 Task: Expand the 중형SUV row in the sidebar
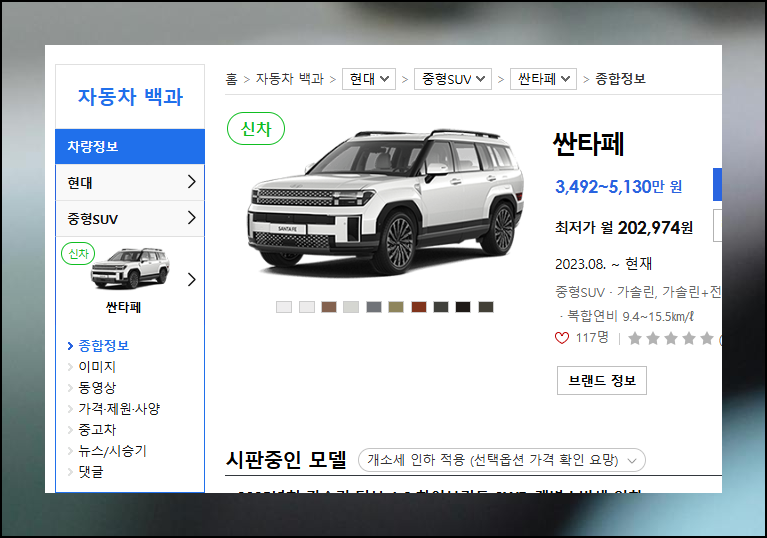tap(130, 219)
